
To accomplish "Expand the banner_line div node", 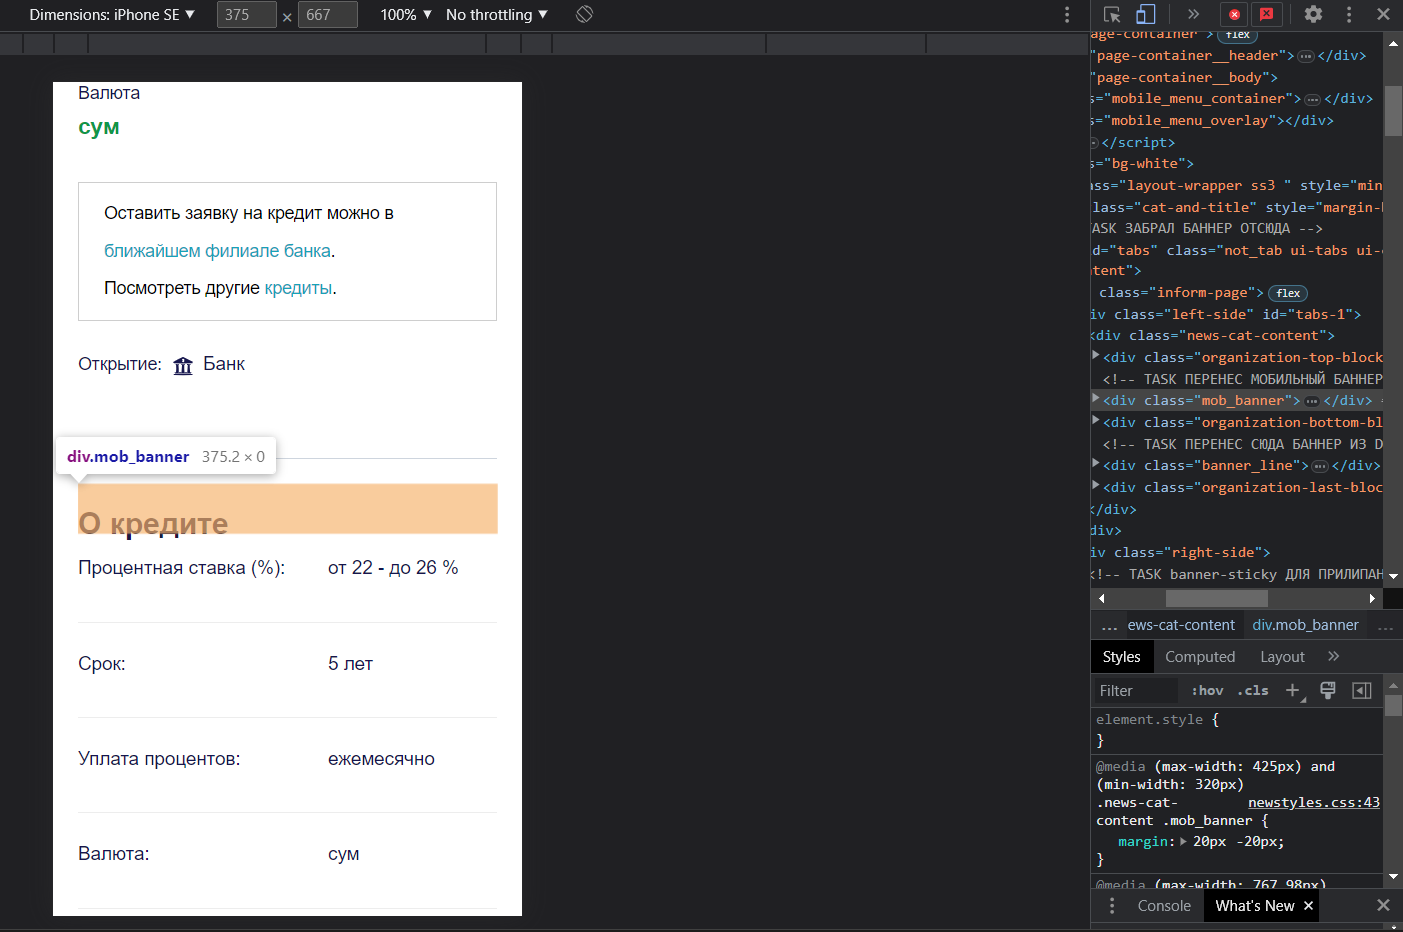I will pos(1096,464).
